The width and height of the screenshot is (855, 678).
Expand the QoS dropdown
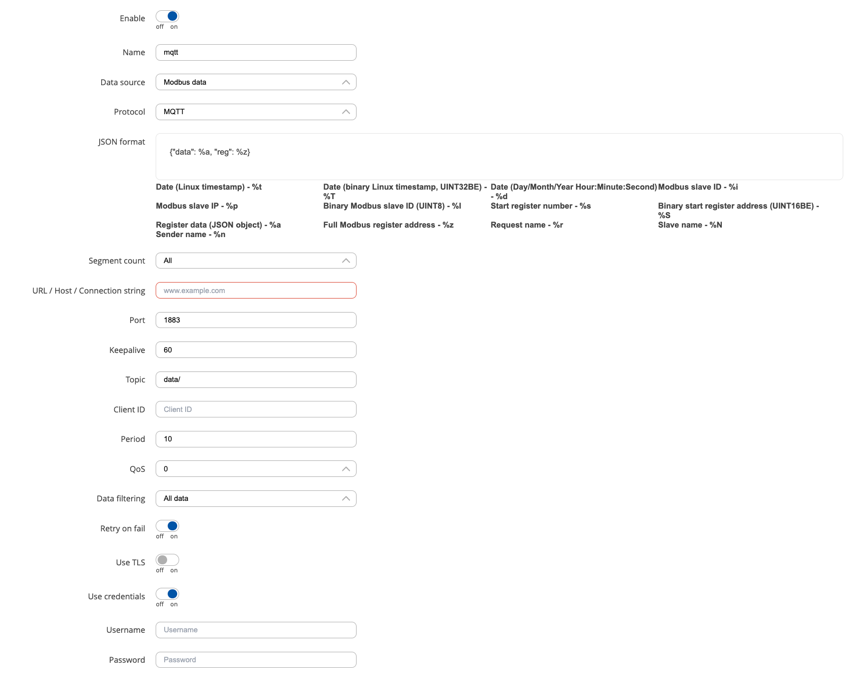[x=255, y=469]
